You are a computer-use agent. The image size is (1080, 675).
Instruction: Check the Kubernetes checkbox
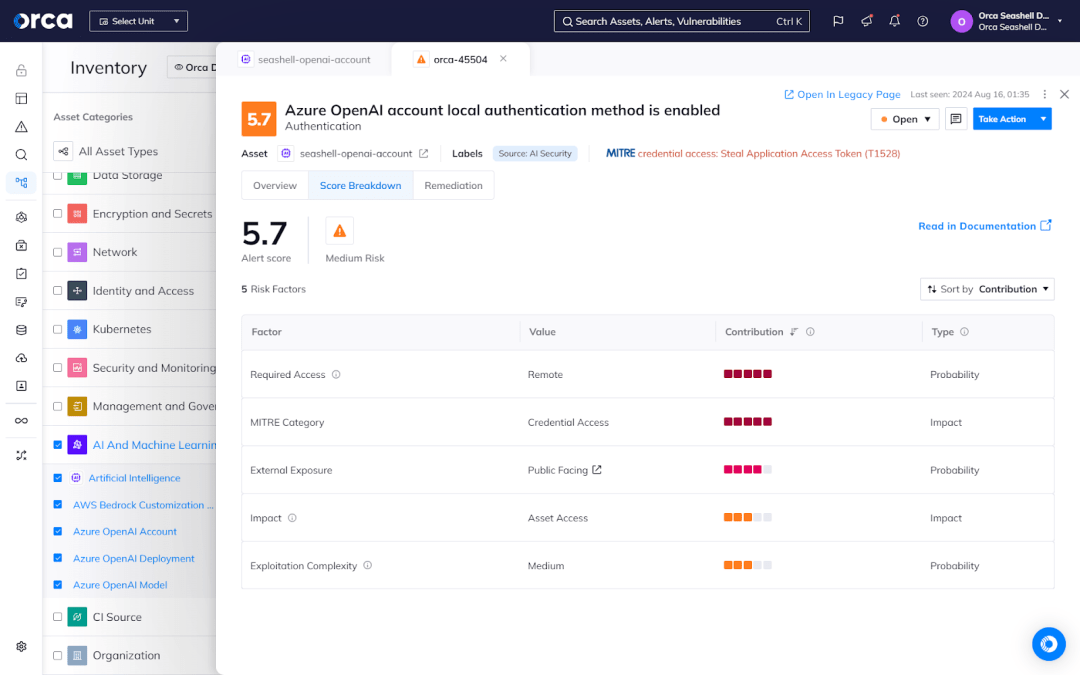(58, 329)
